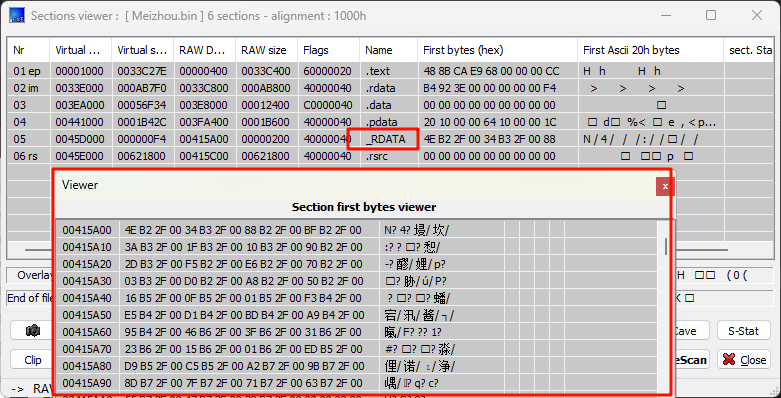
Task: Close the Viewer popup with red X
Action: point(664,187)
